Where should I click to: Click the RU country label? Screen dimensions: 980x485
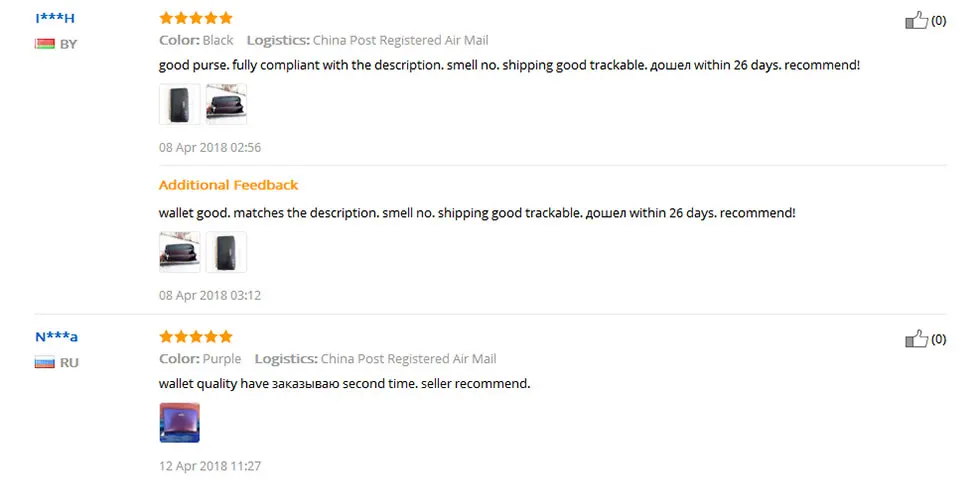69,363
